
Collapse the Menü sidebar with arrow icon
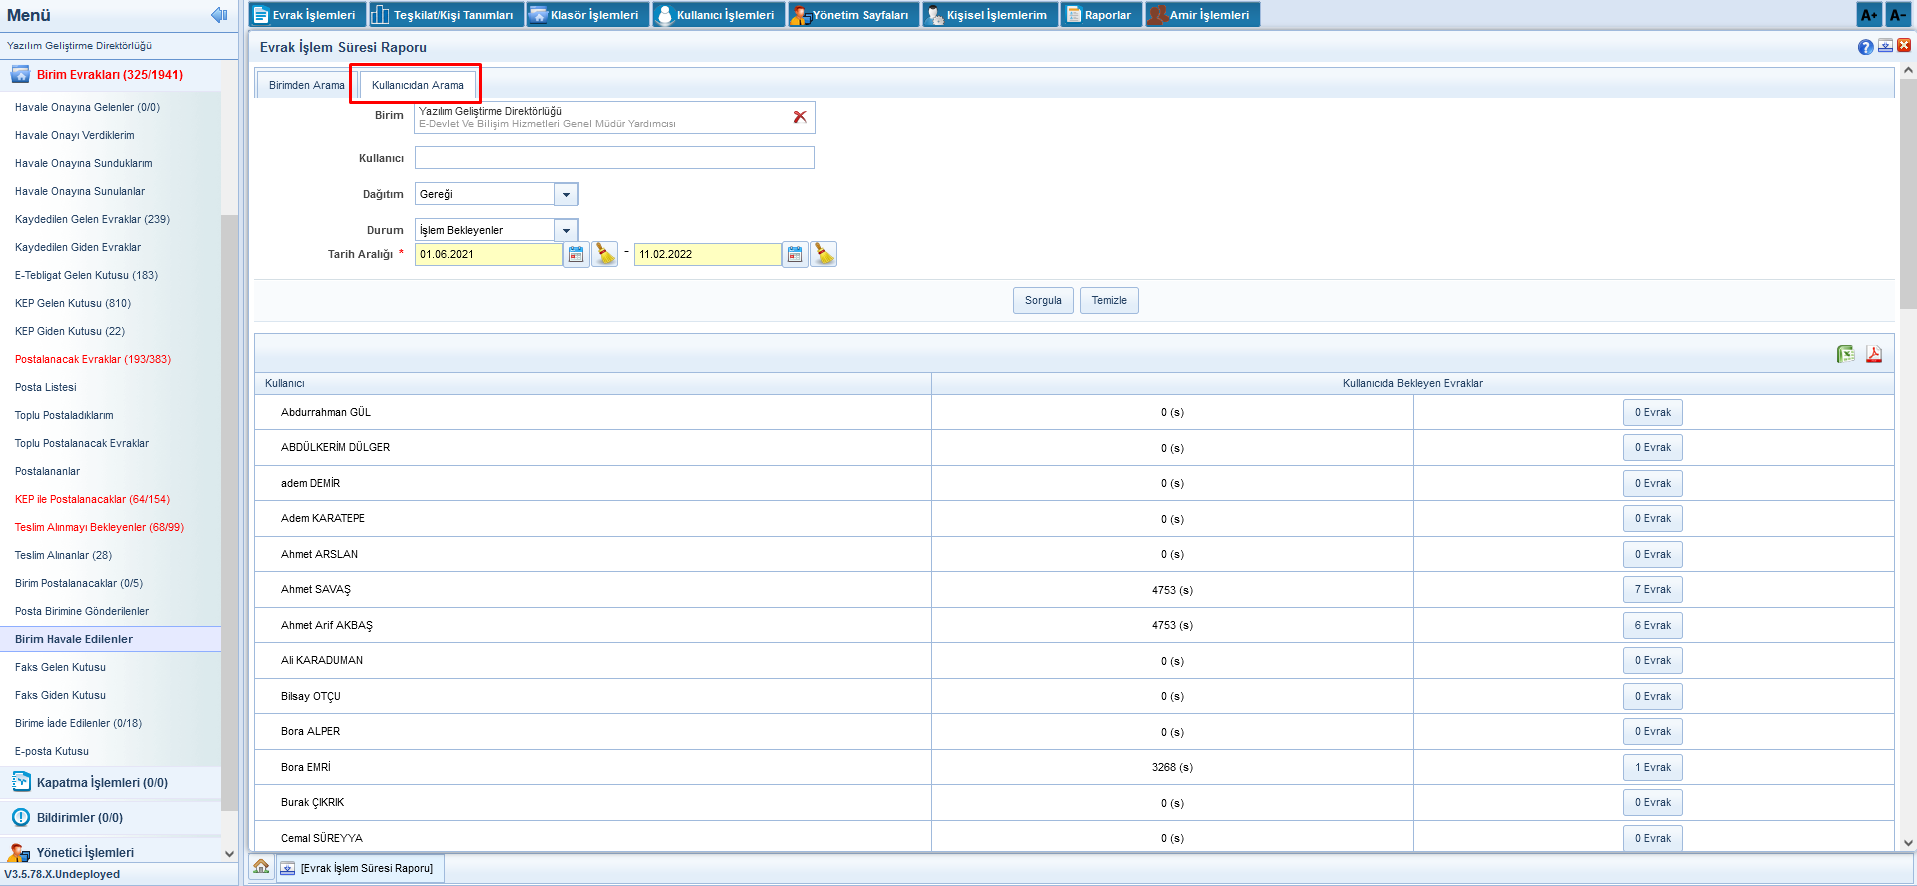pos(219,15)
